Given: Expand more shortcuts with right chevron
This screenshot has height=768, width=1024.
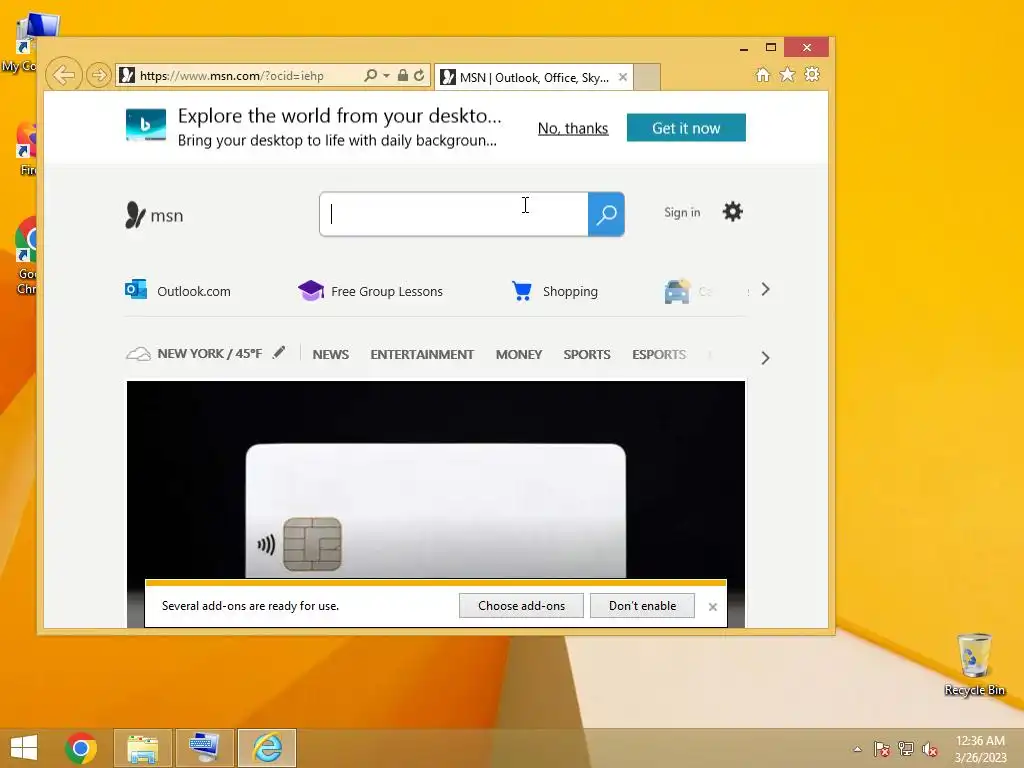Looking at the screenshot, I should tap(765, 289).
